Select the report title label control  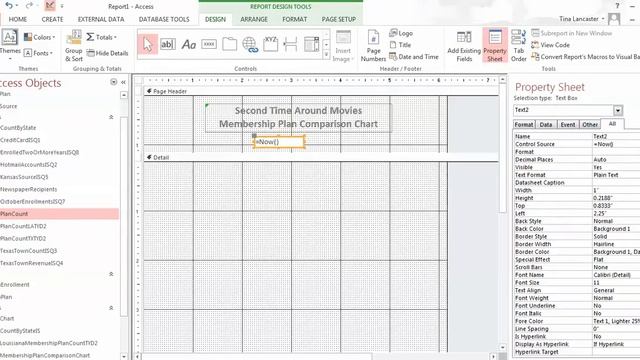(x=298, y=118)
